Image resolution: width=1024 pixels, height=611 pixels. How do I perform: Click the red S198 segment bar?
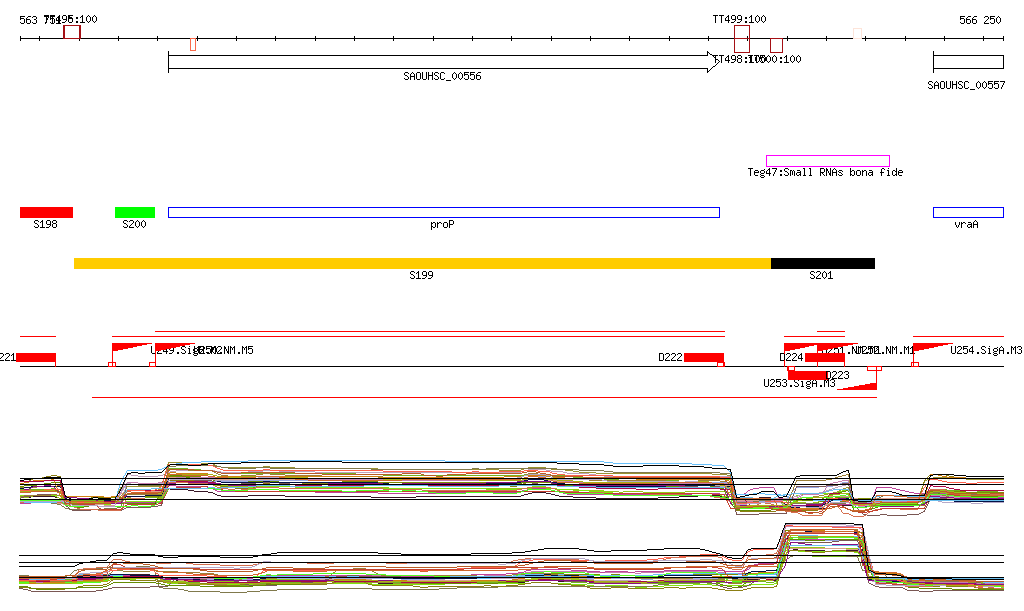(46, 212)
